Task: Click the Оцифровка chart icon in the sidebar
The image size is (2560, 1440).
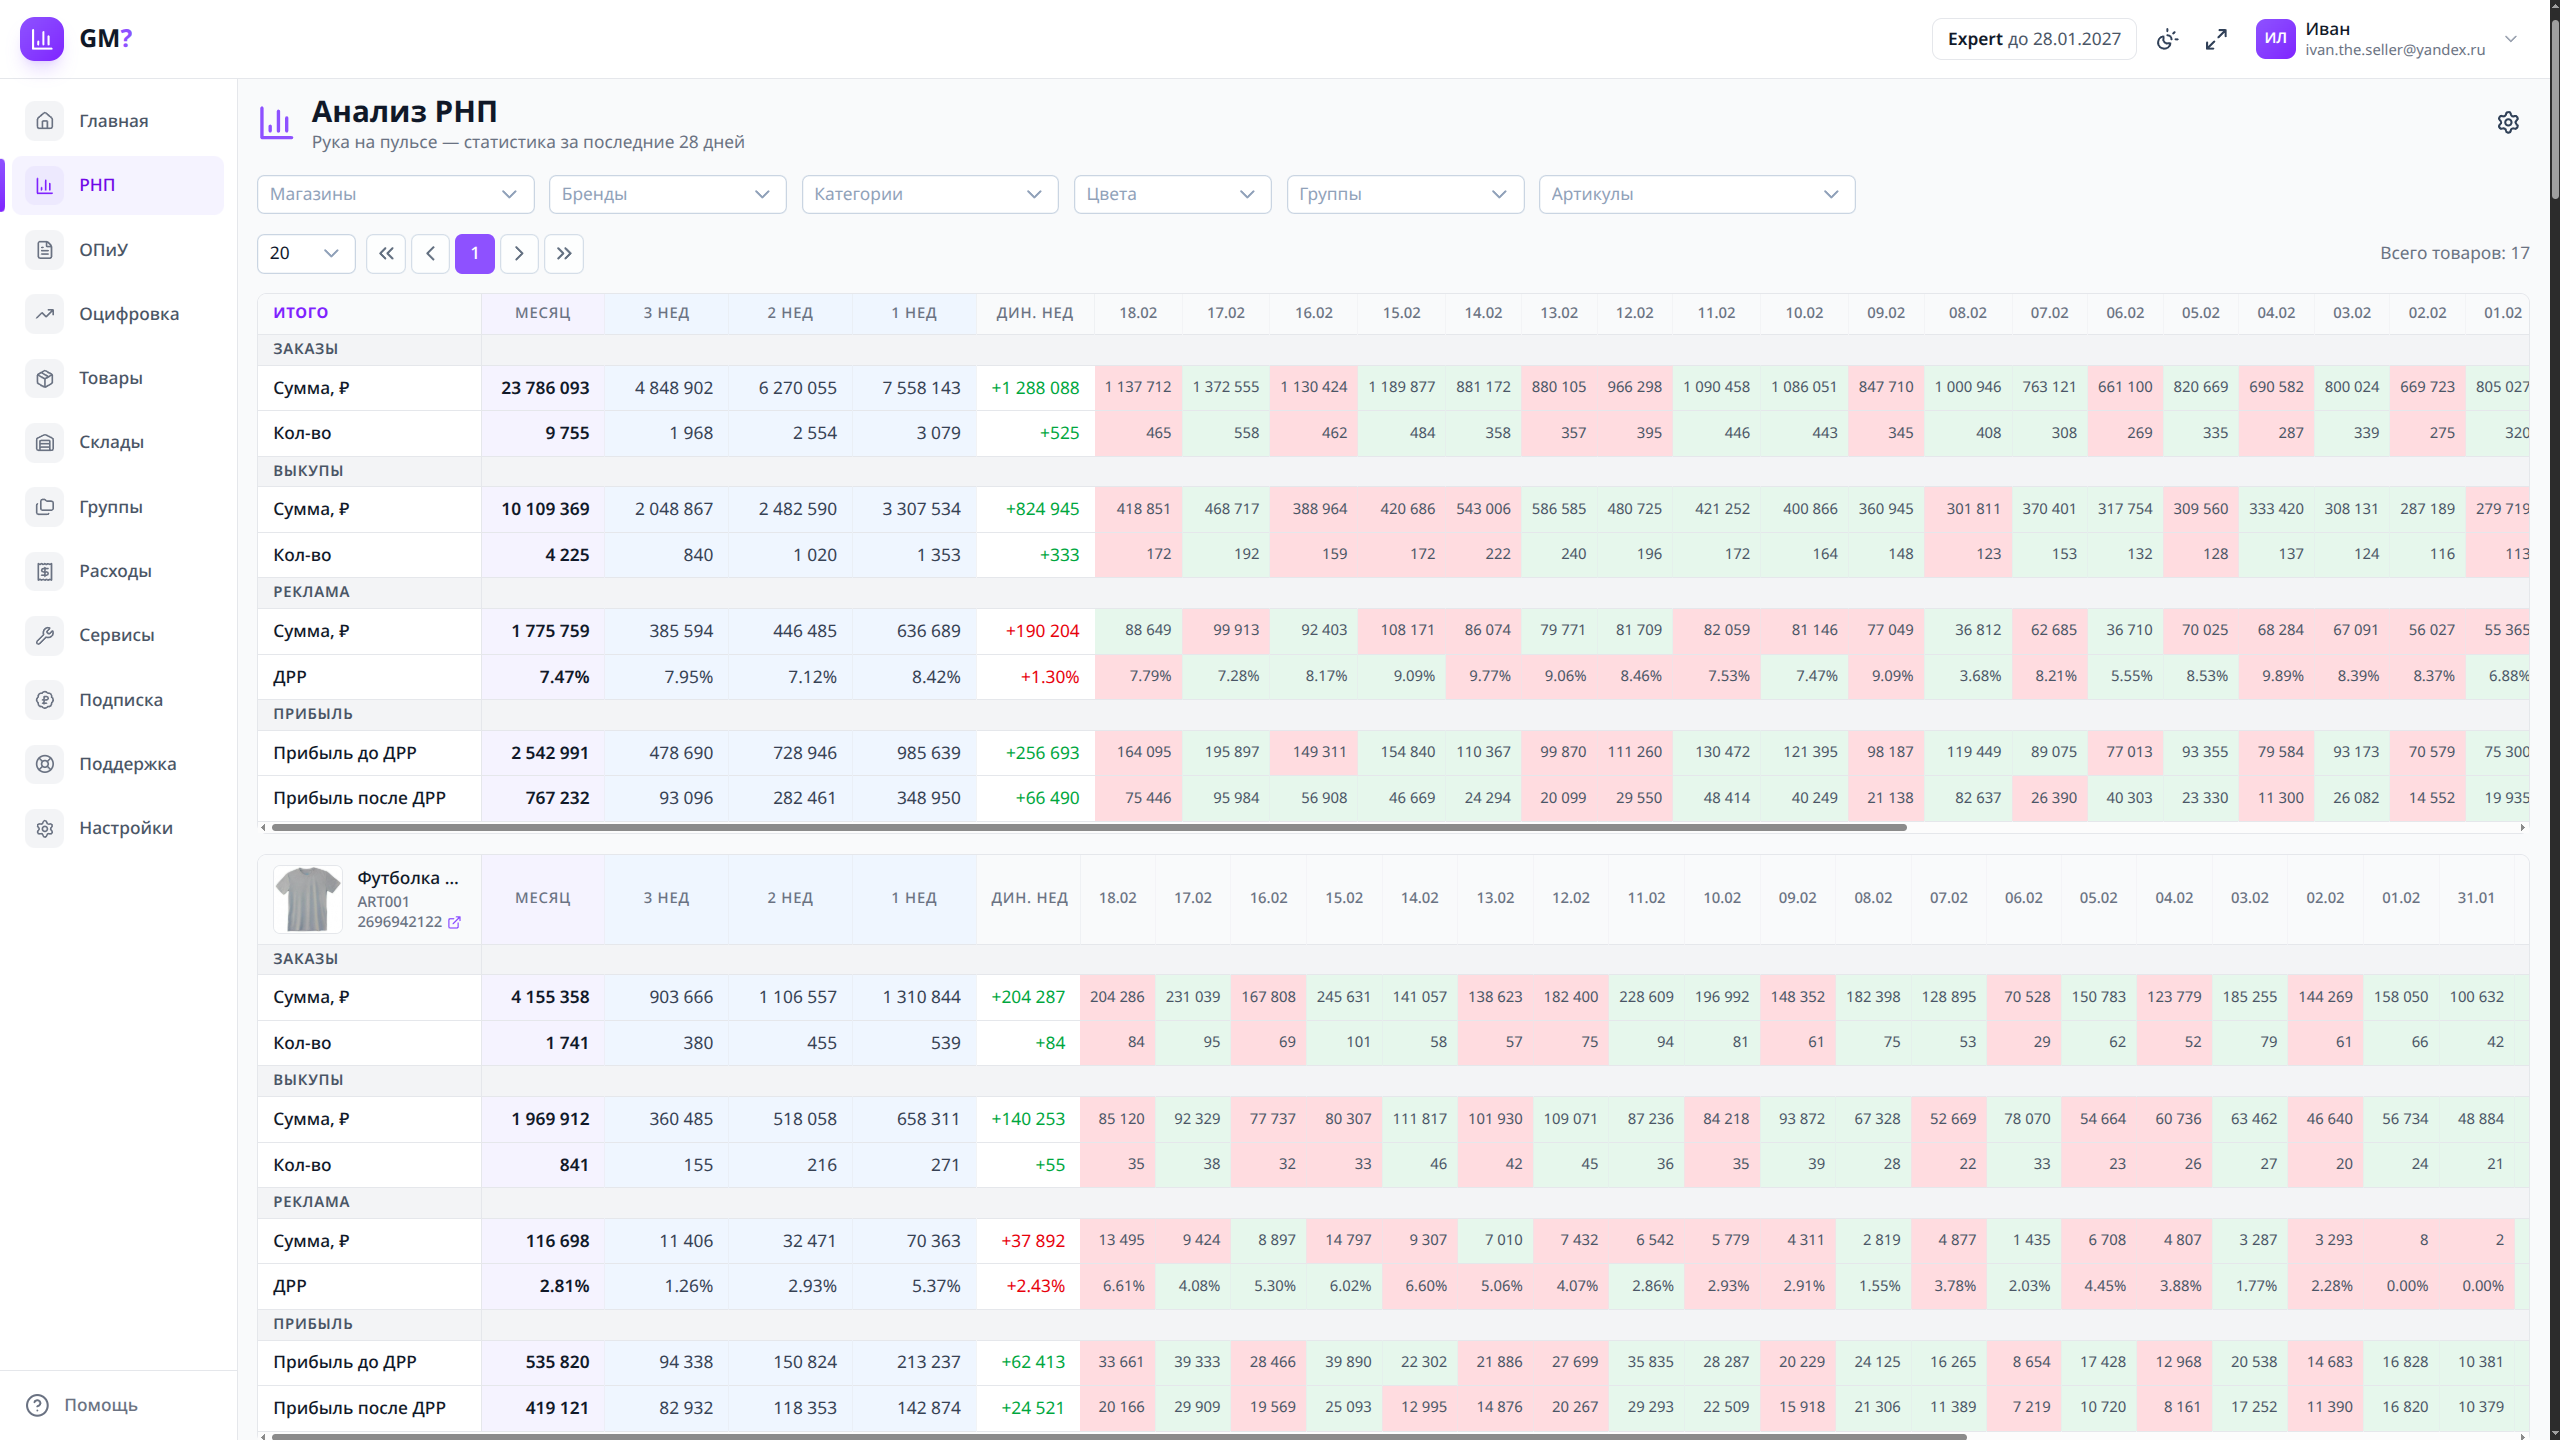Action: pyautogui.click(x=45, y=314)
